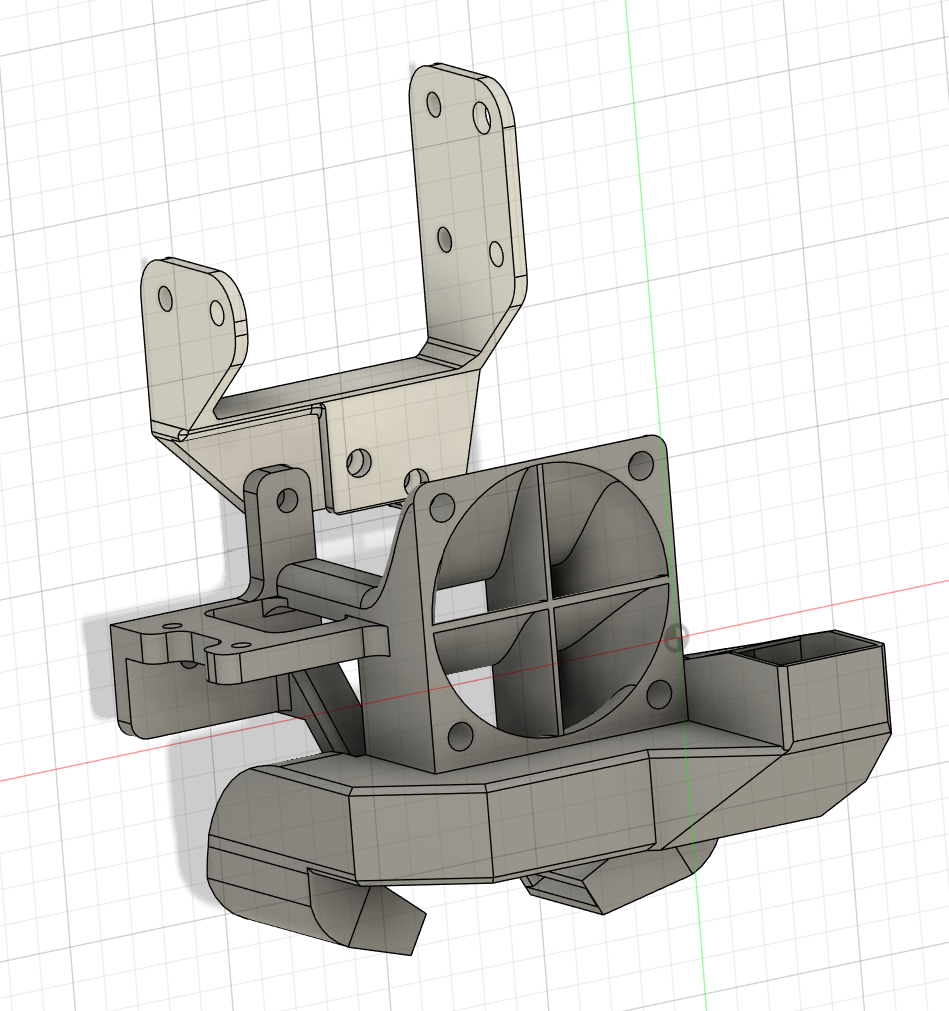Pick the top-left screw hole of the fan frame
The height and width of the screenshot is (1011, 949).
pos(442,507)
